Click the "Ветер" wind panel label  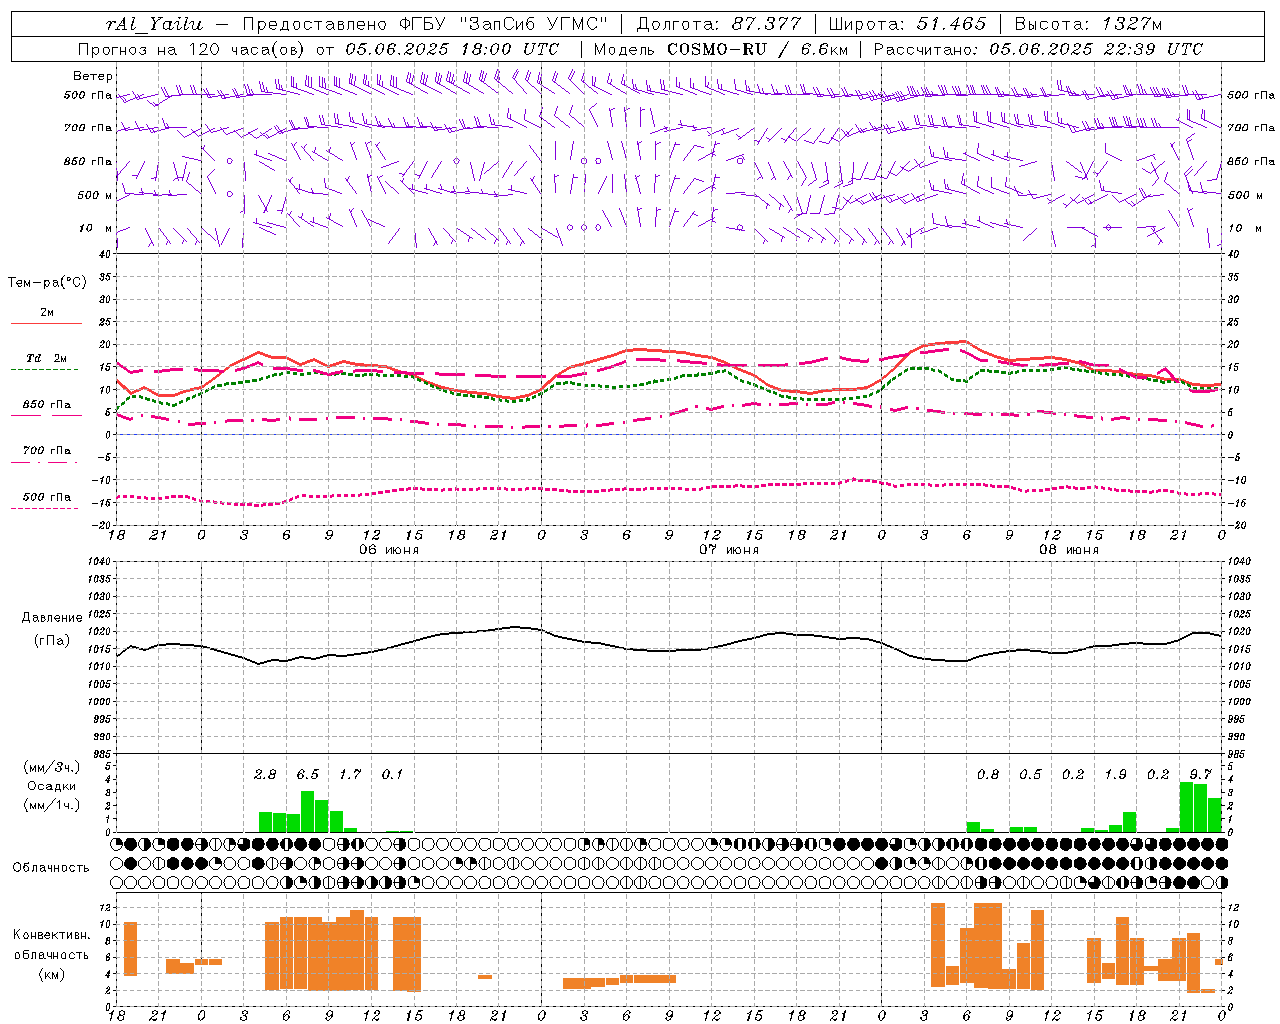click(x=92, y=76)
